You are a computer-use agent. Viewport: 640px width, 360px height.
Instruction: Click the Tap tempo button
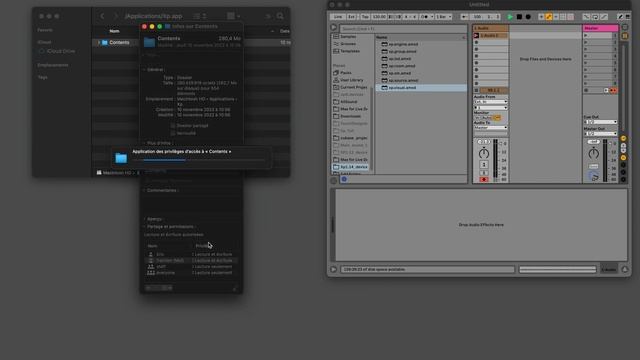[364, 17]
